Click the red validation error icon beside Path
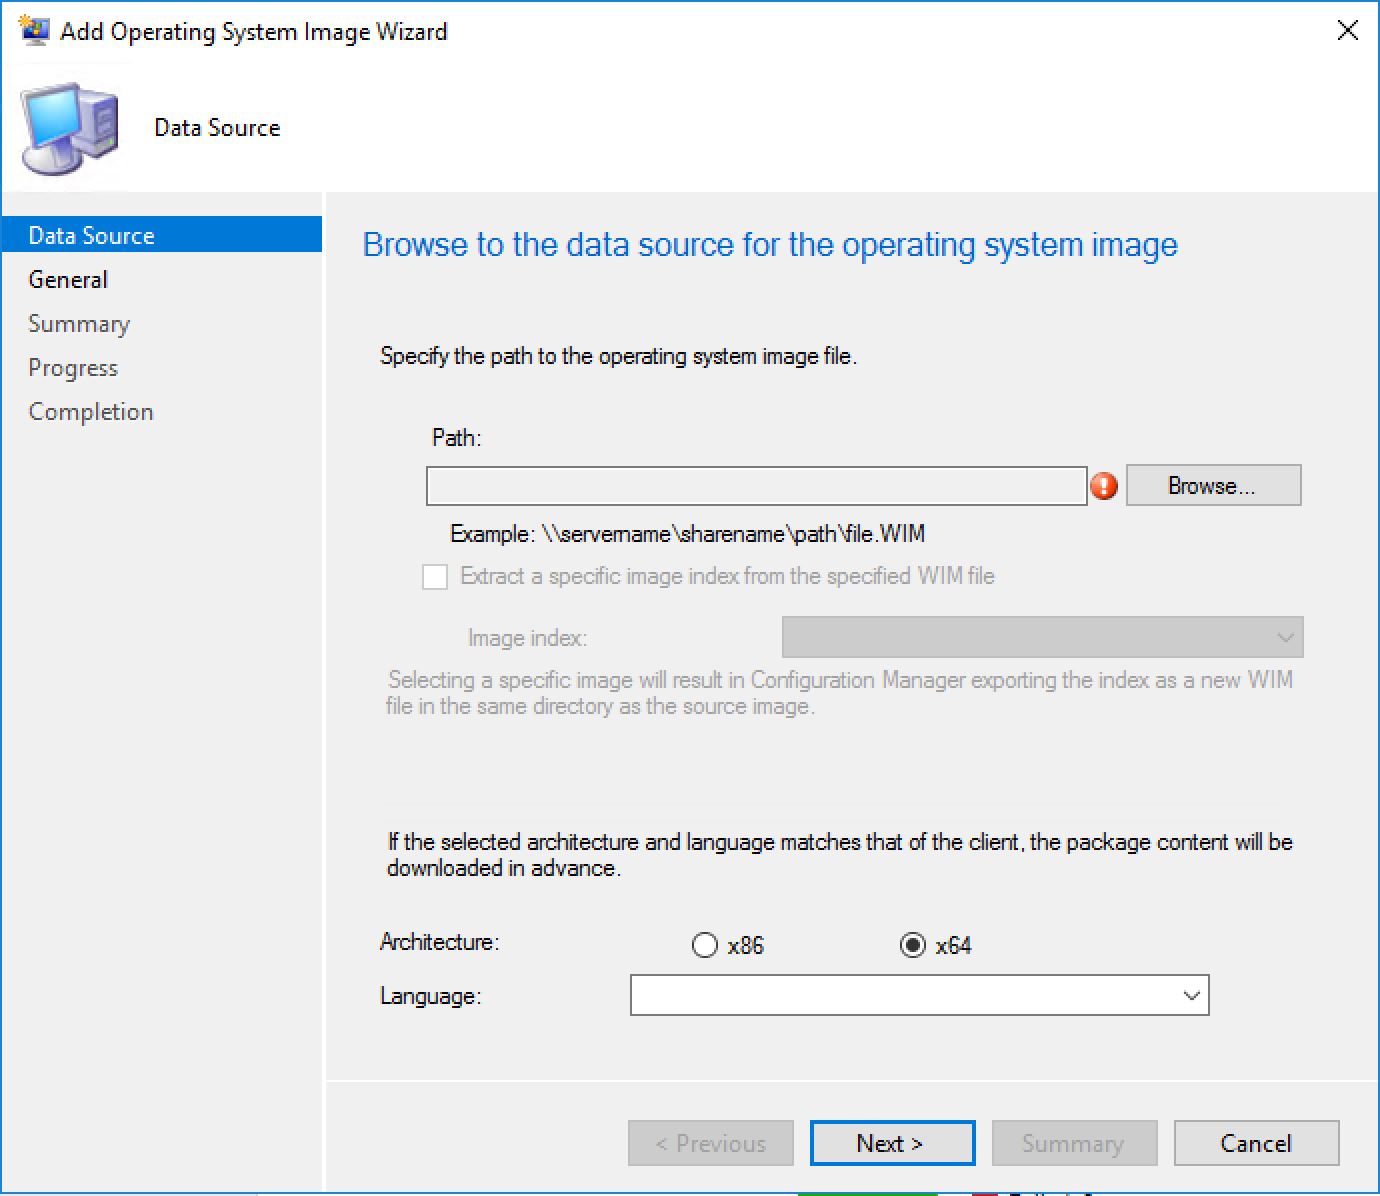 click(x=1104, y=486)
